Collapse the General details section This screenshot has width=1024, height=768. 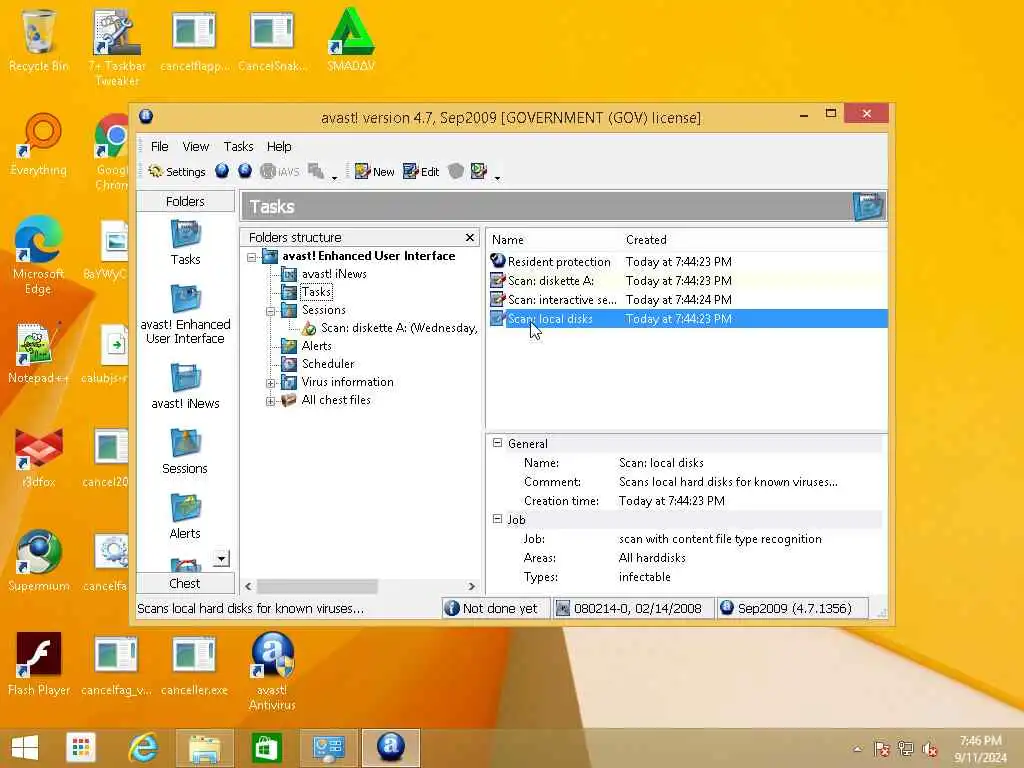pyautogui.click(x=498, y=443)
